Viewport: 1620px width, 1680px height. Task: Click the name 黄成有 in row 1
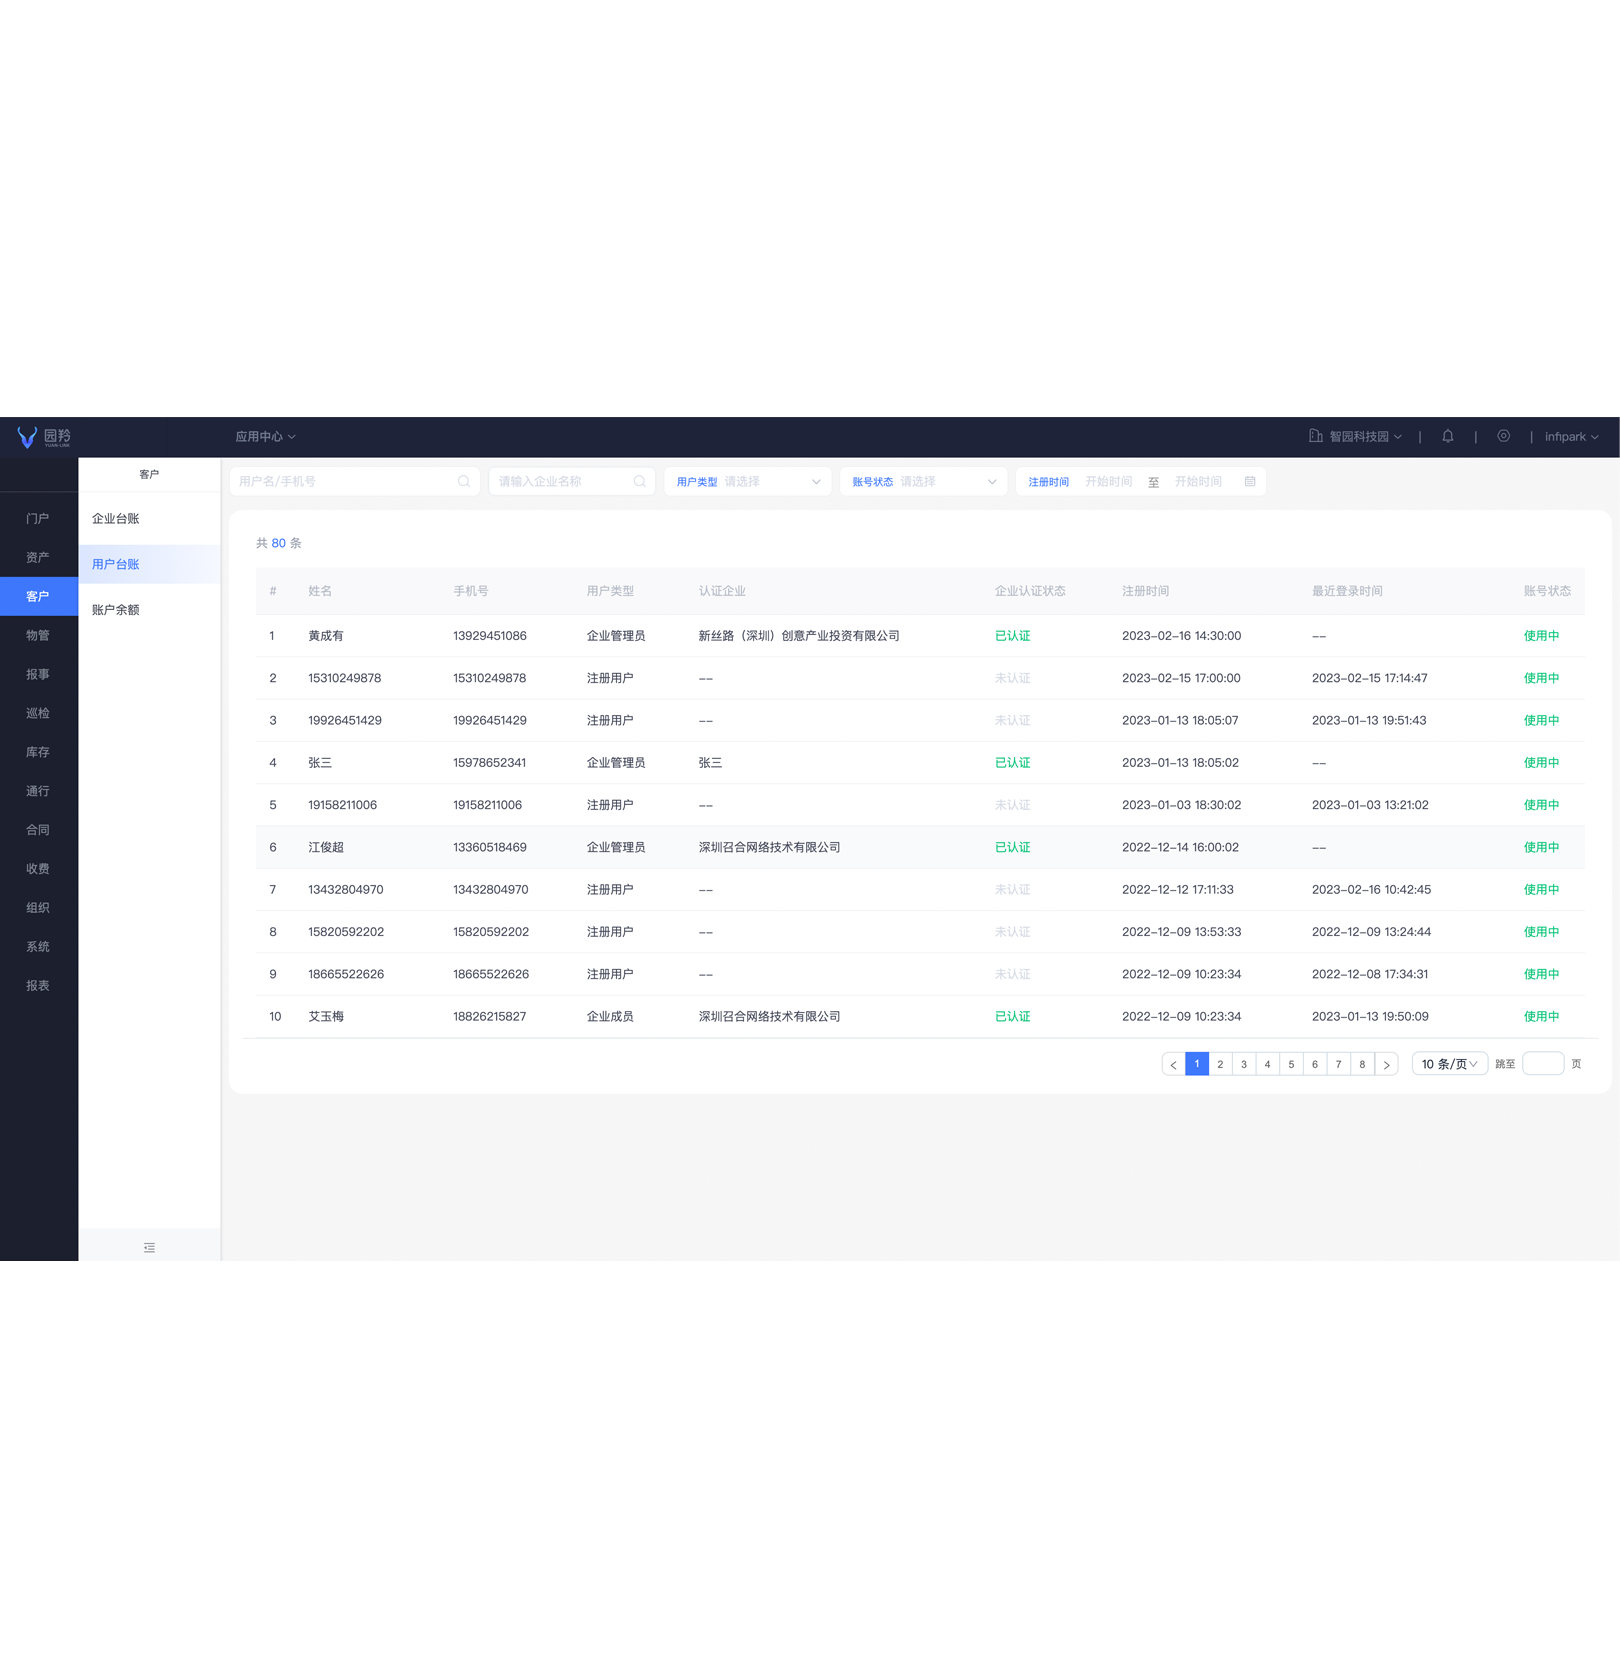click(326, 636)
